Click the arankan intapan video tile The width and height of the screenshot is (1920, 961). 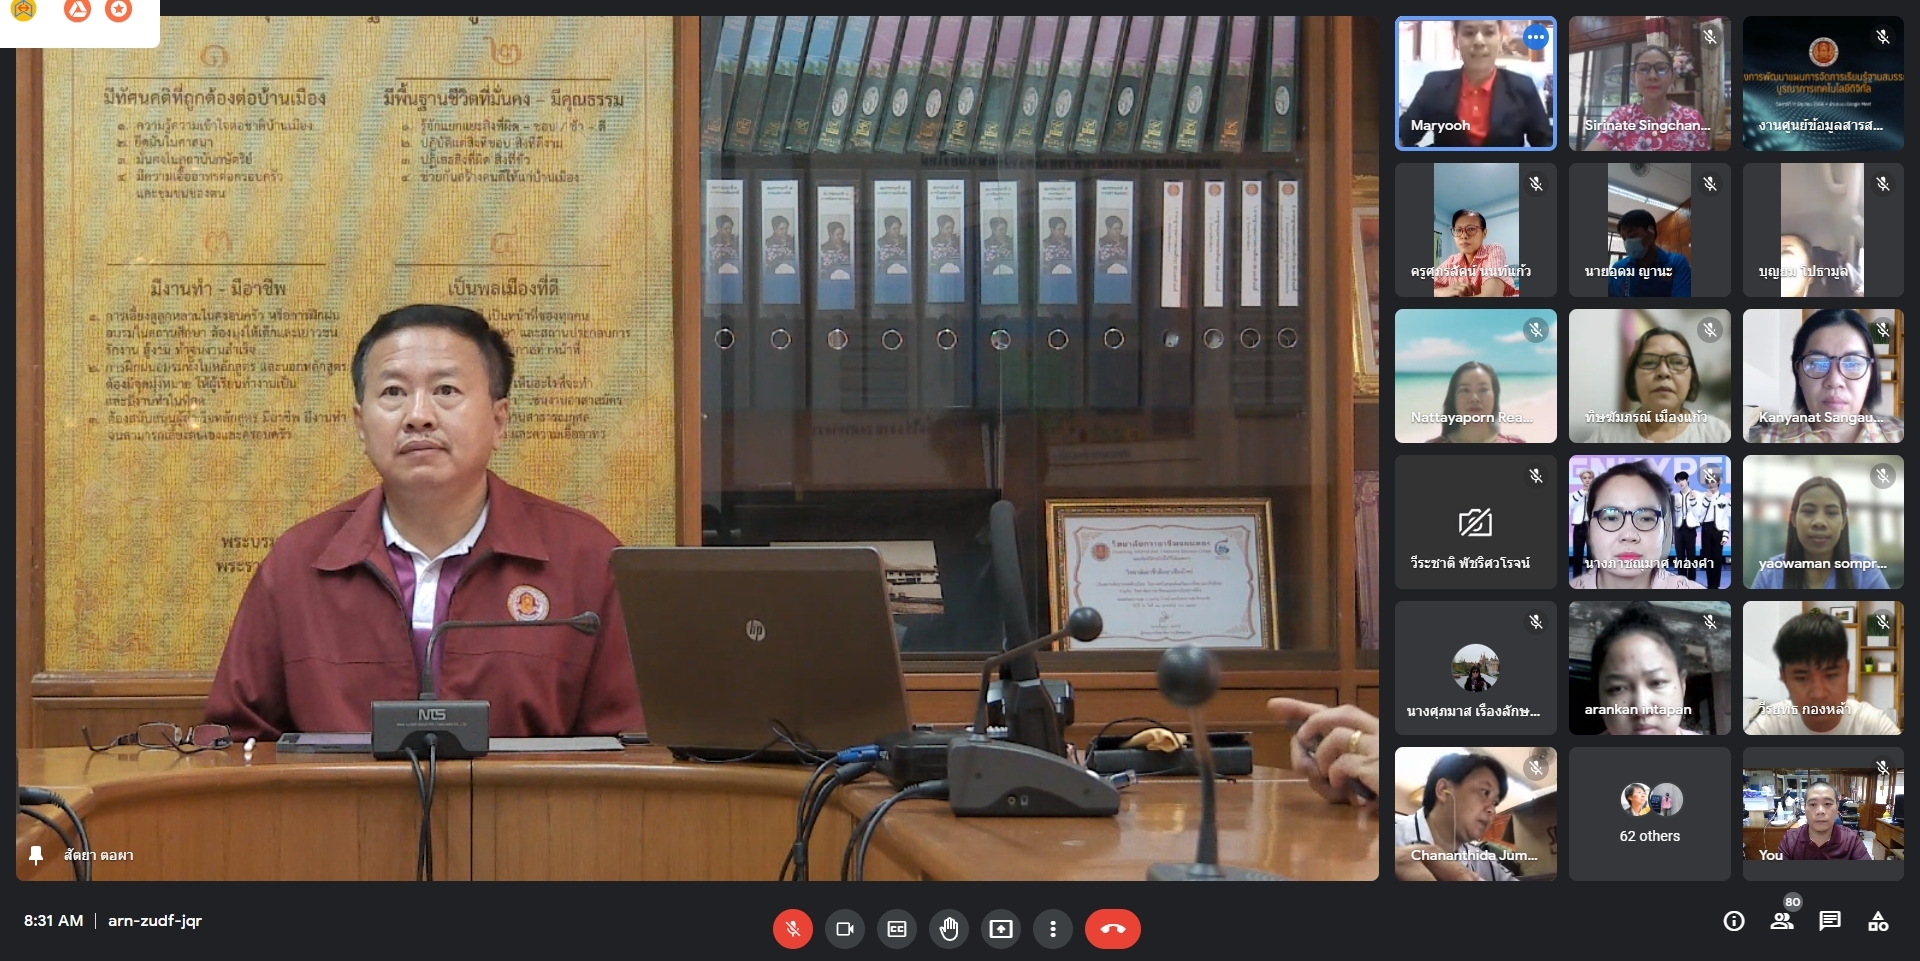(1649, 668)
